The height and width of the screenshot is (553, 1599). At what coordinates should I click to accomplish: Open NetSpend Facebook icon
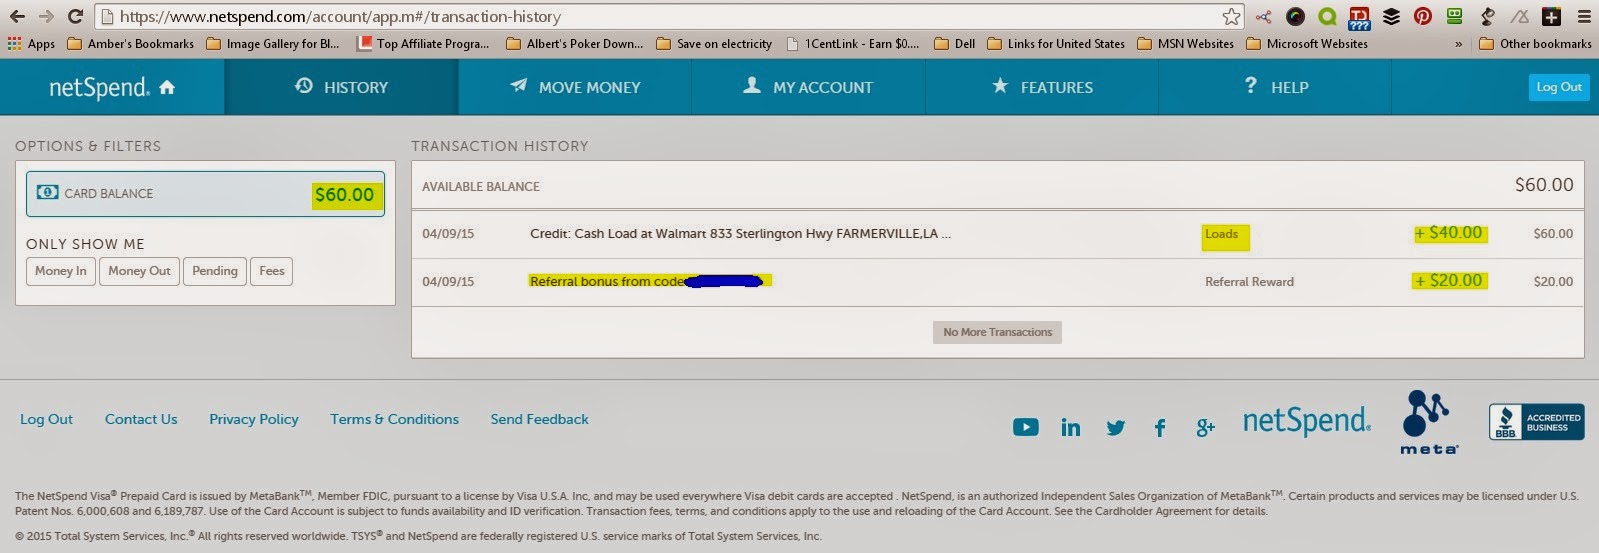click(1160, 428)
